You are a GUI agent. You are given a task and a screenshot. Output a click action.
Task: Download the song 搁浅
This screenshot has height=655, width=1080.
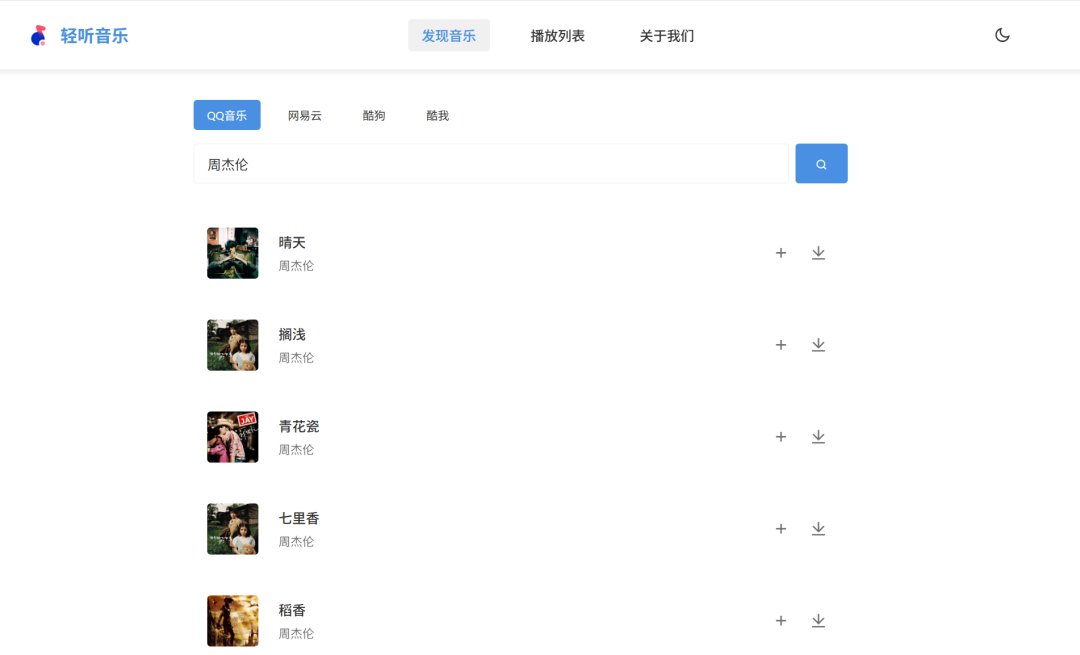click(x=818, y=345)
